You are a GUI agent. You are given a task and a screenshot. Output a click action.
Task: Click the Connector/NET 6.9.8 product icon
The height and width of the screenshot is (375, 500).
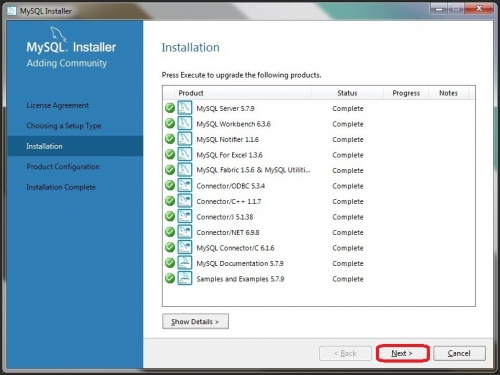[x=185, y=232]
